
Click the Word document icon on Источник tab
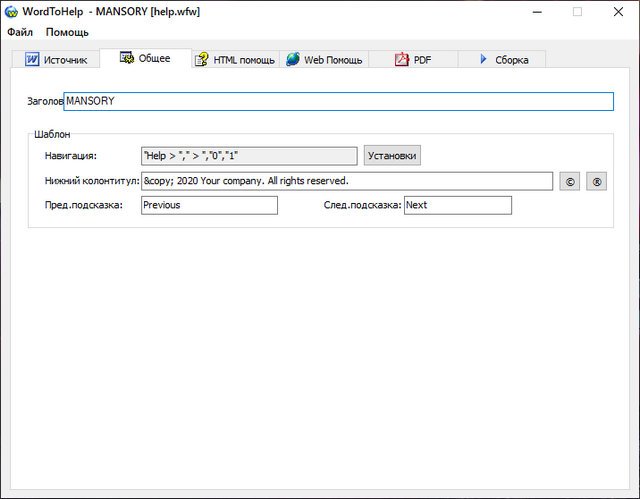pyautogui.click(x=33, y=59)
